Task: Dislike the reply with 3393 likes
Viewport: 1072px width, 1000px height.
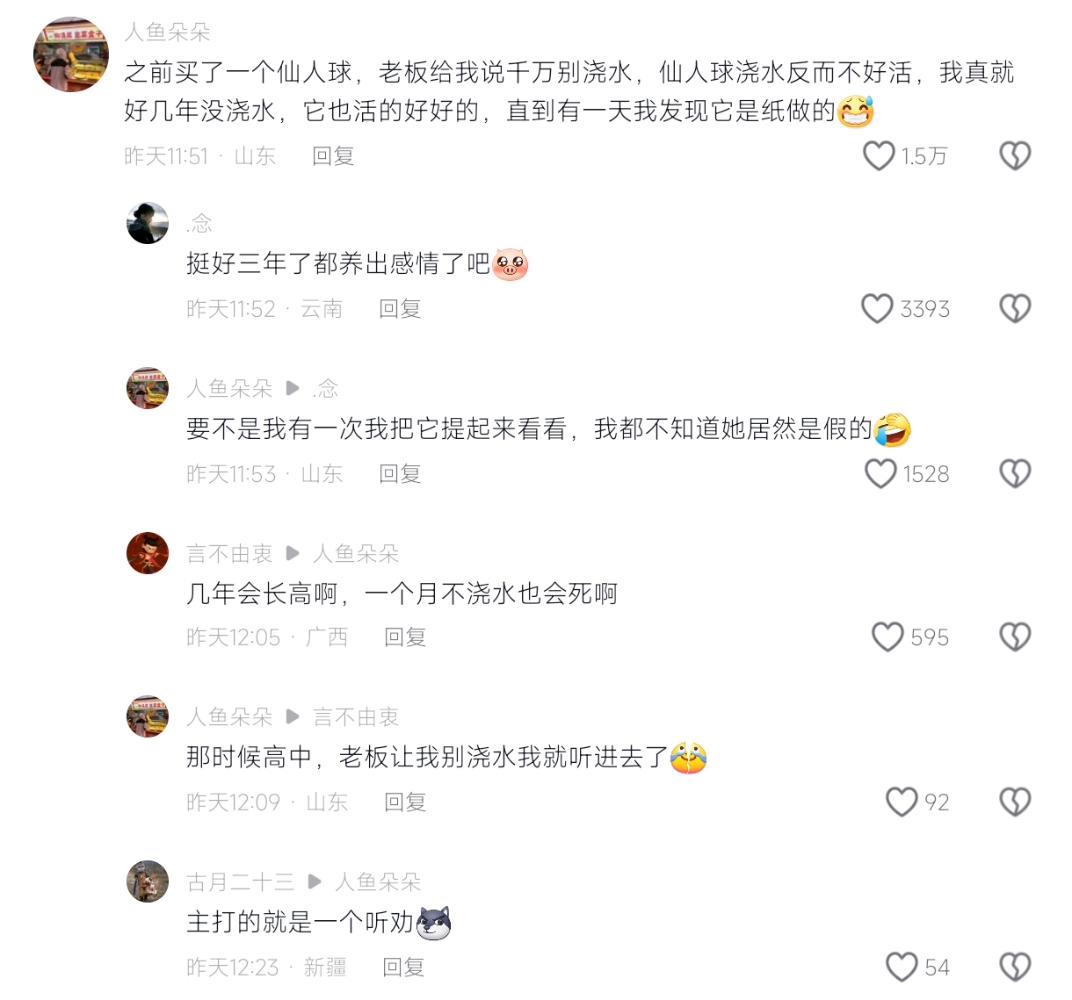Action: pos(1015,308)
